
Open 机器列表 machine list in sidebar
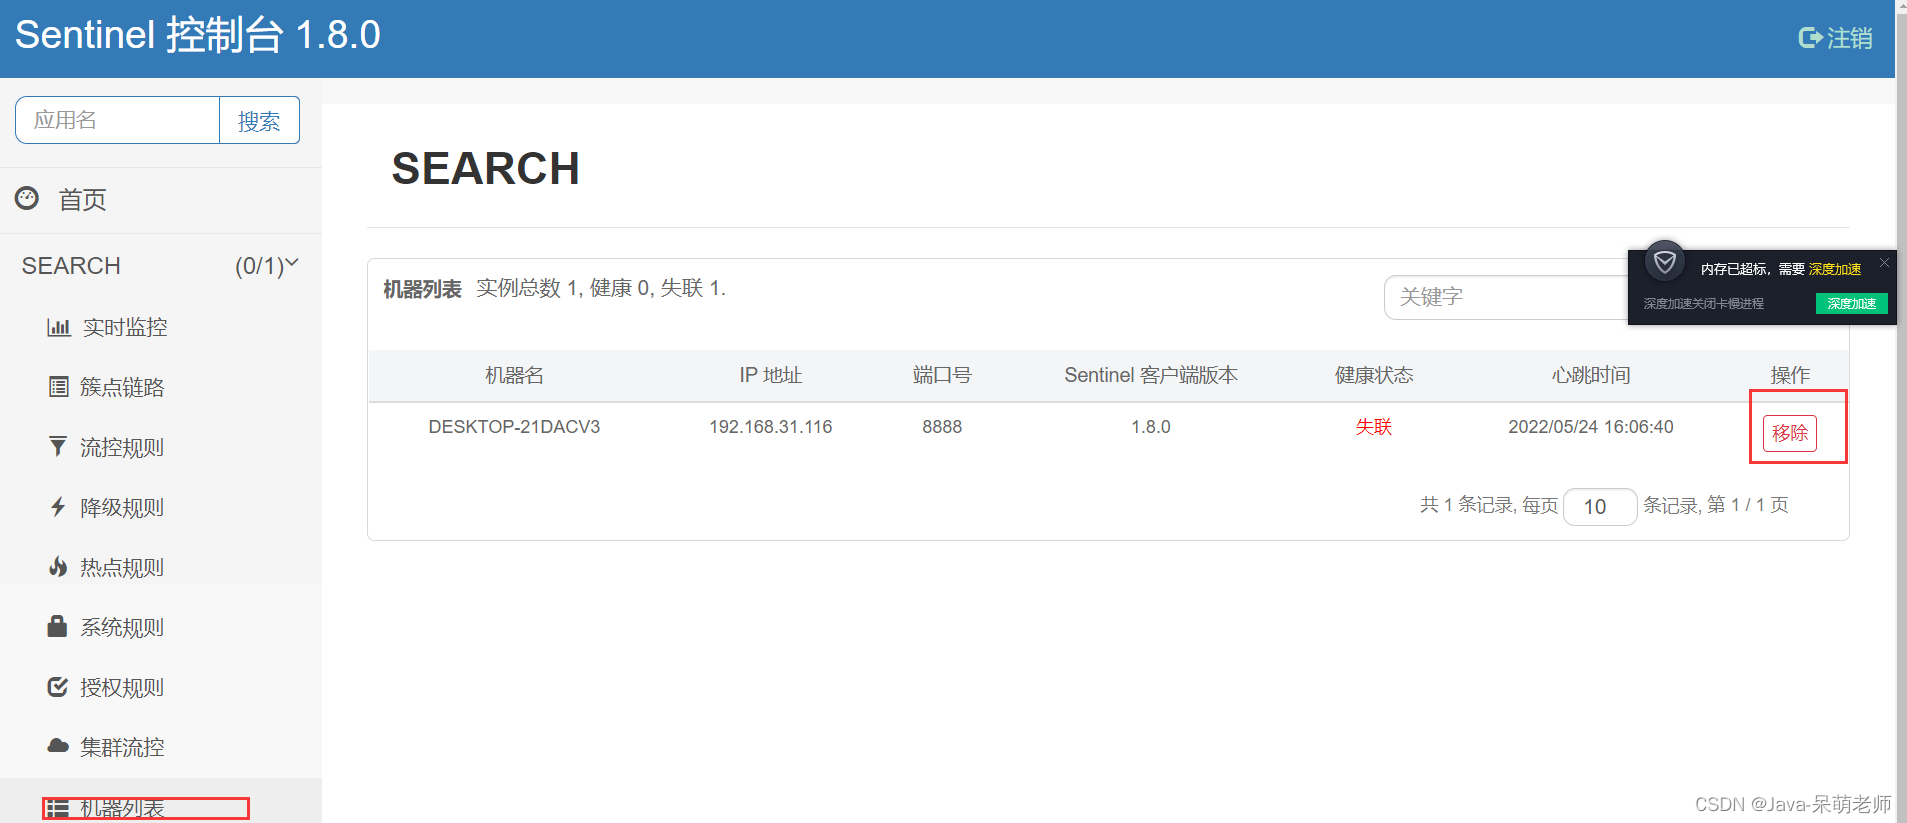click(122, 808)
